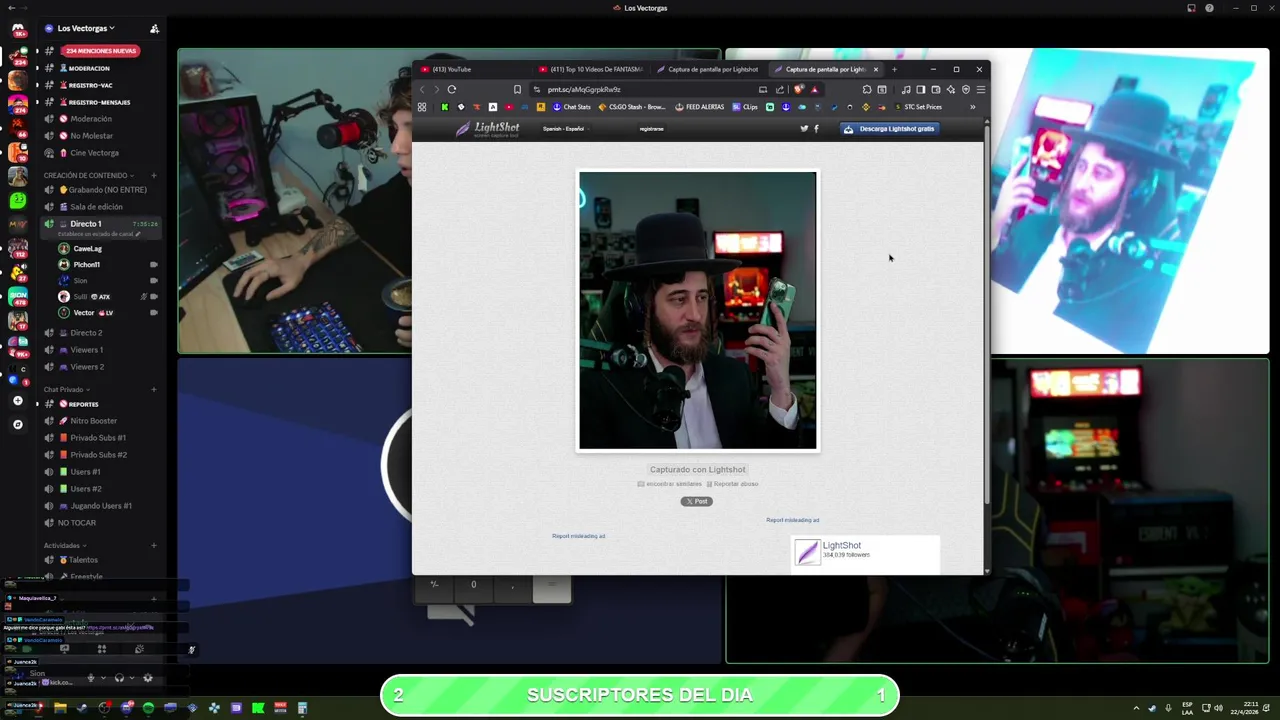Click the captured screenshot image on Lightshot

698,311
